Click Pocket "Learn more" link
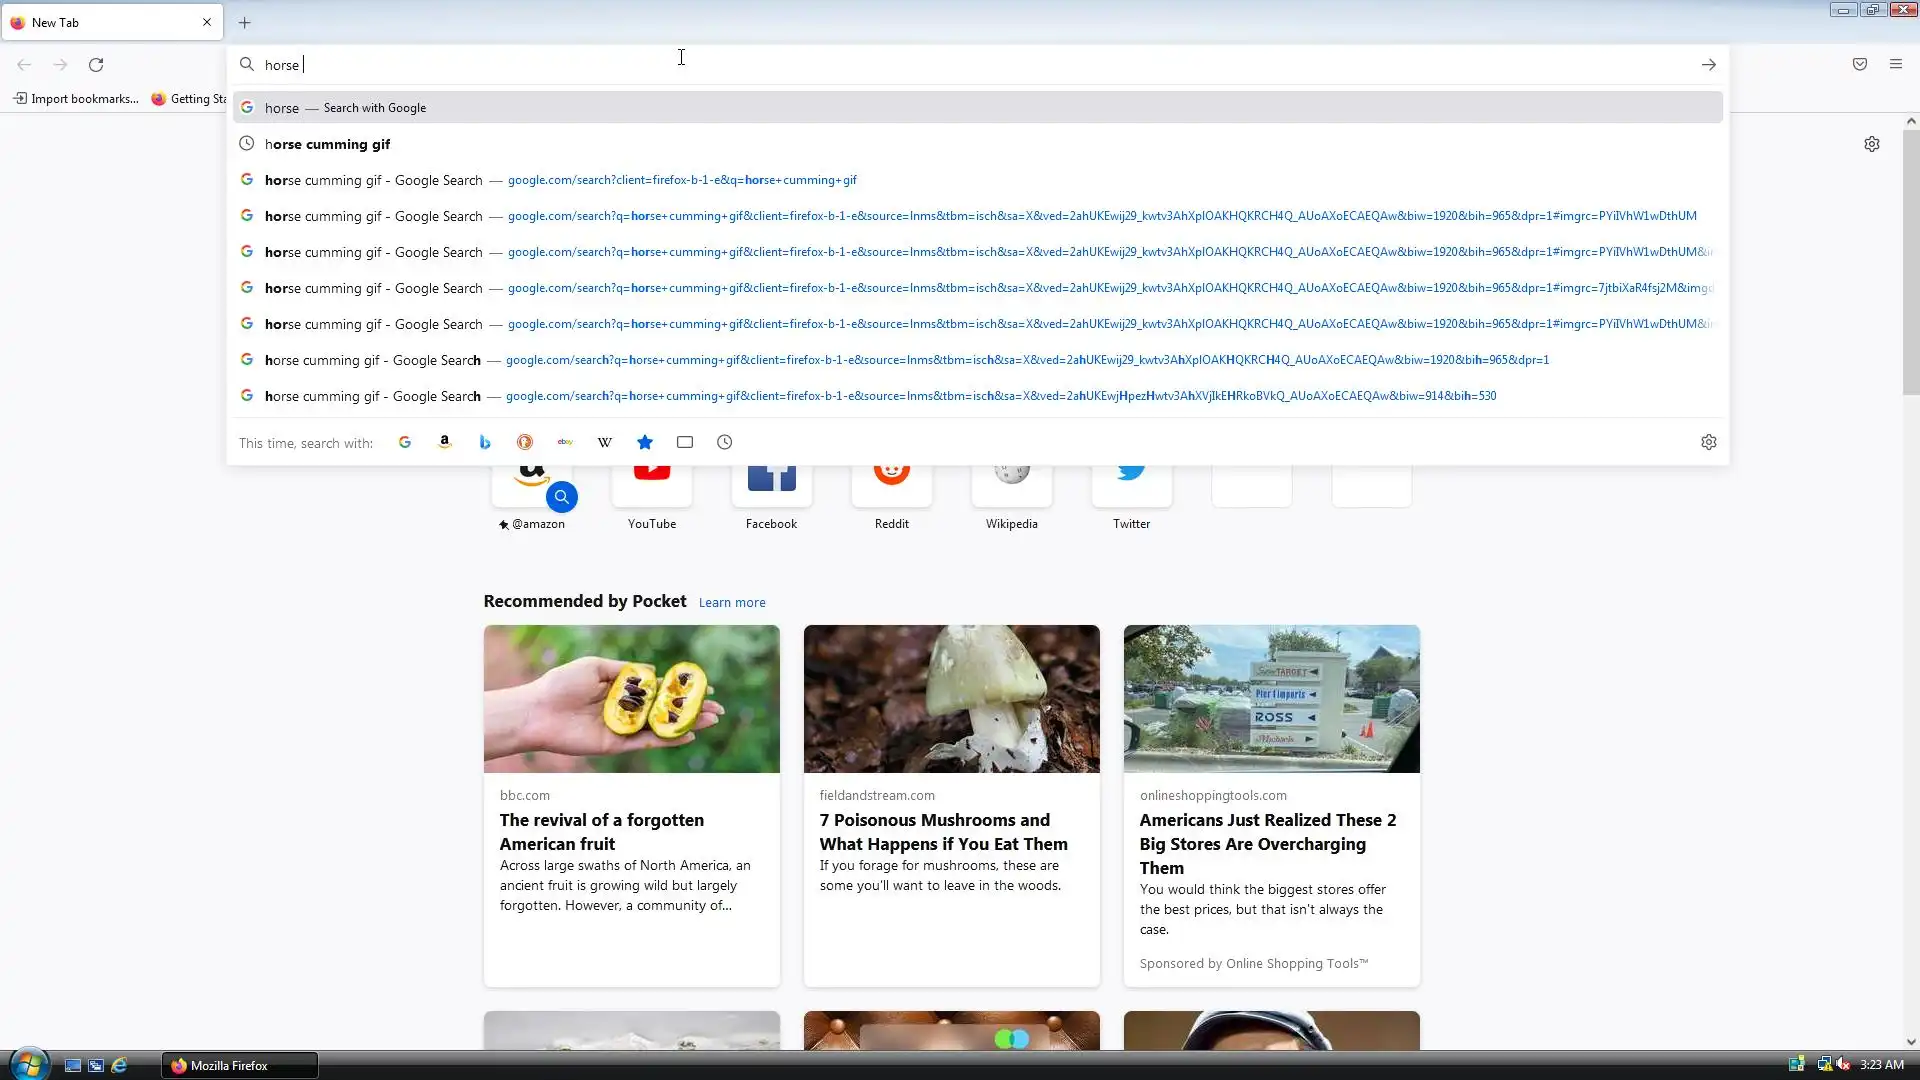Image resolution: width=1920 pixels, height=1080 pixels. [732, 602]
